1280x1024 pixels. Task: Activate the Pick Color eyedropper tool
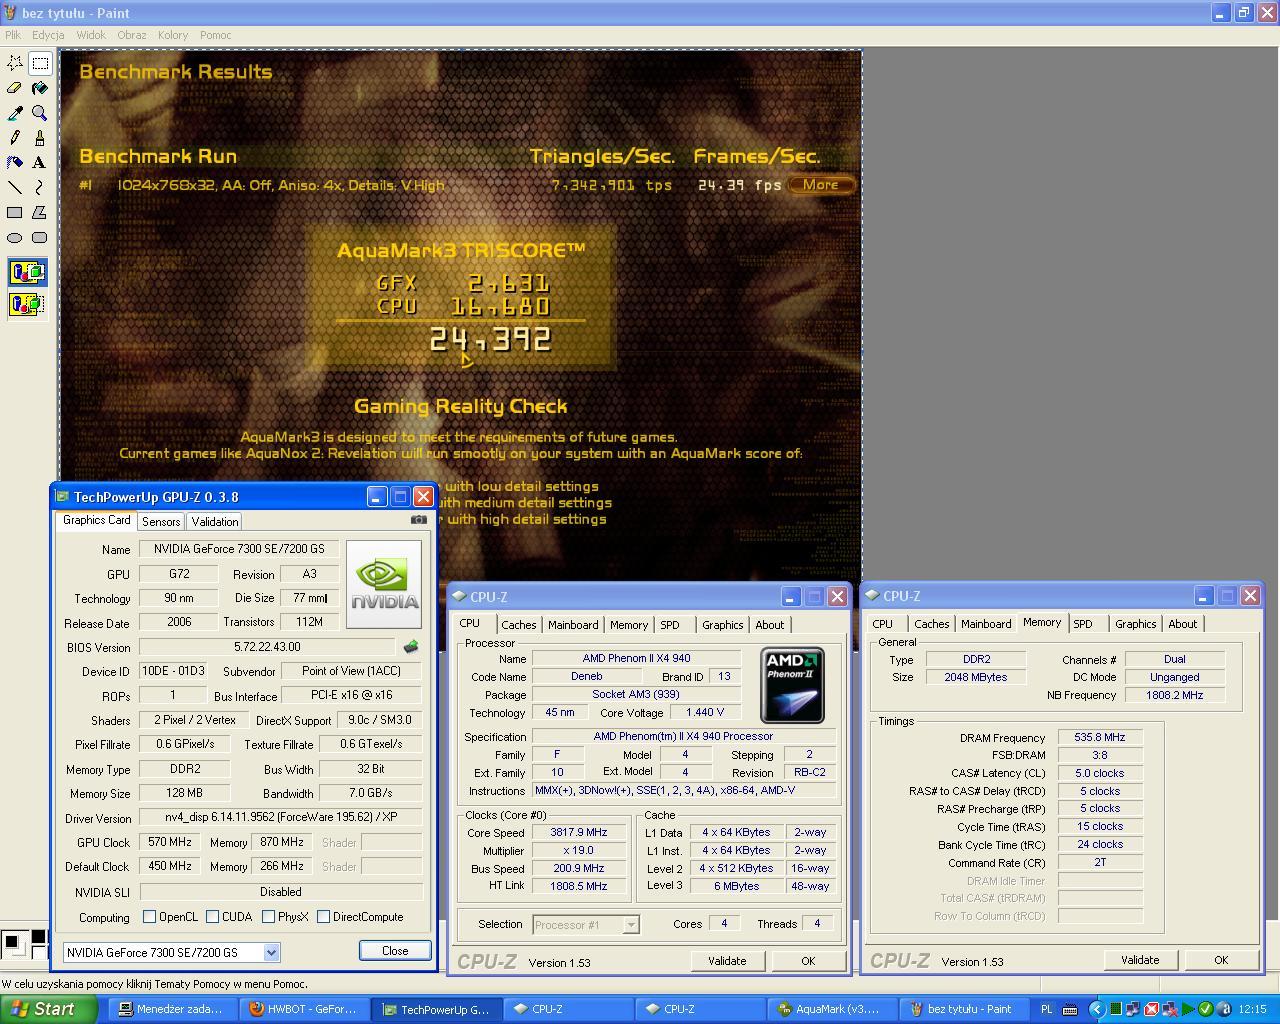point(15,113)
